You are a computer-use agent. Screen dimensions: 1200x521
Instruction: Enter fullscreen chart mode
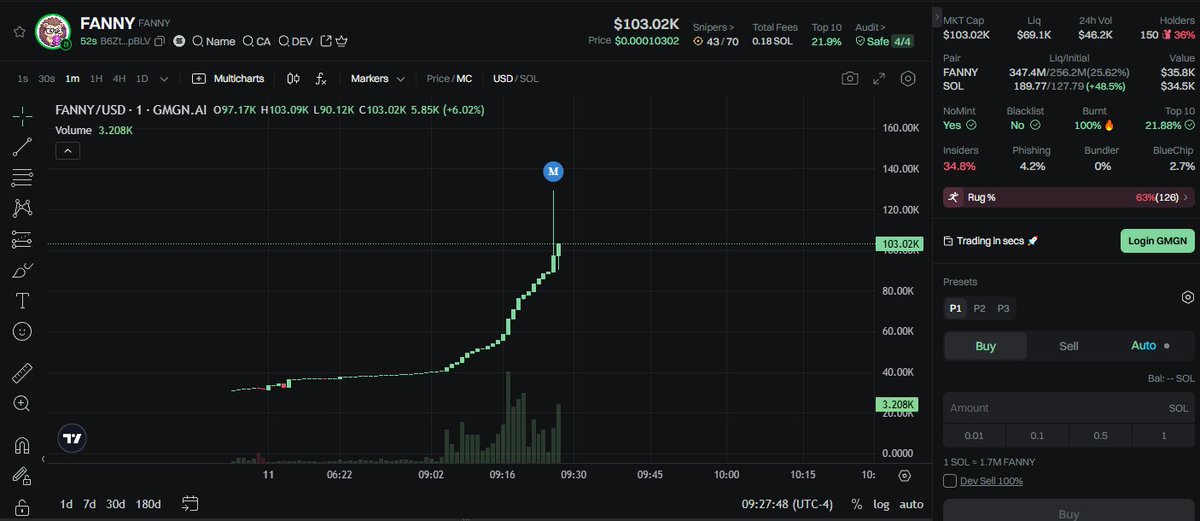(879, 78)
